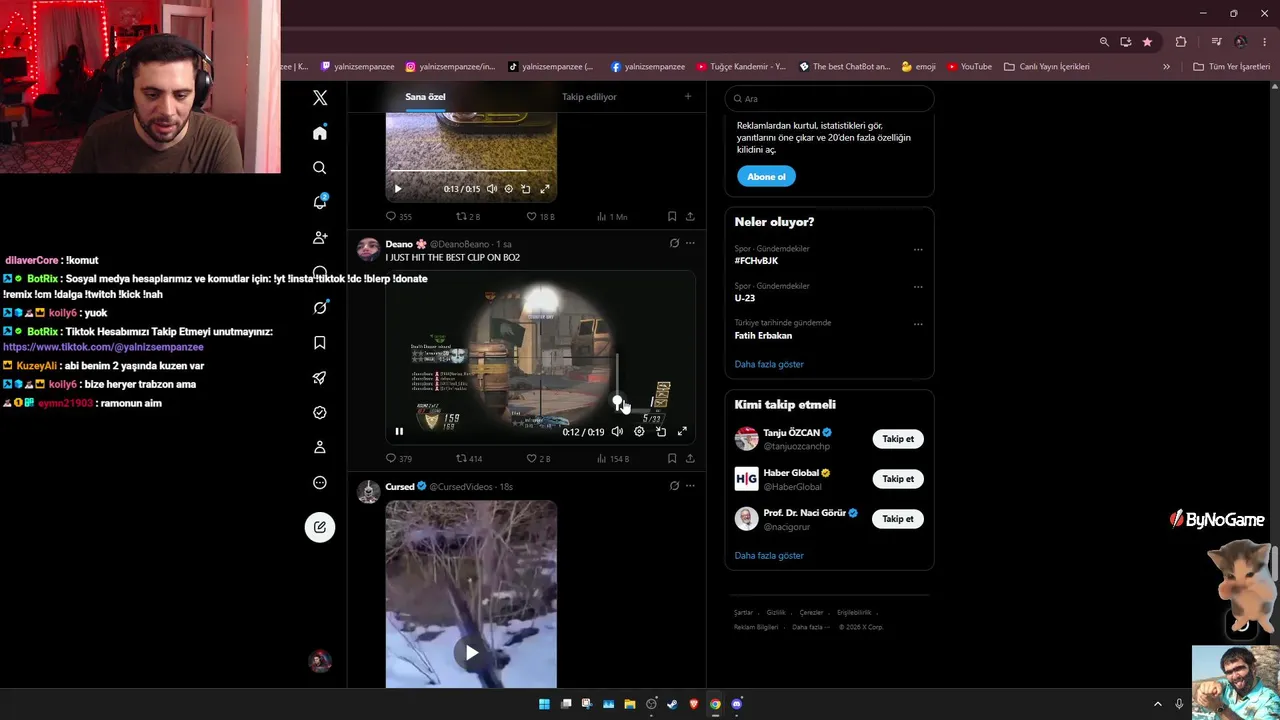Toggle picture-in-picture on Deano's video

pyautogui.click(x=661, y=432)
